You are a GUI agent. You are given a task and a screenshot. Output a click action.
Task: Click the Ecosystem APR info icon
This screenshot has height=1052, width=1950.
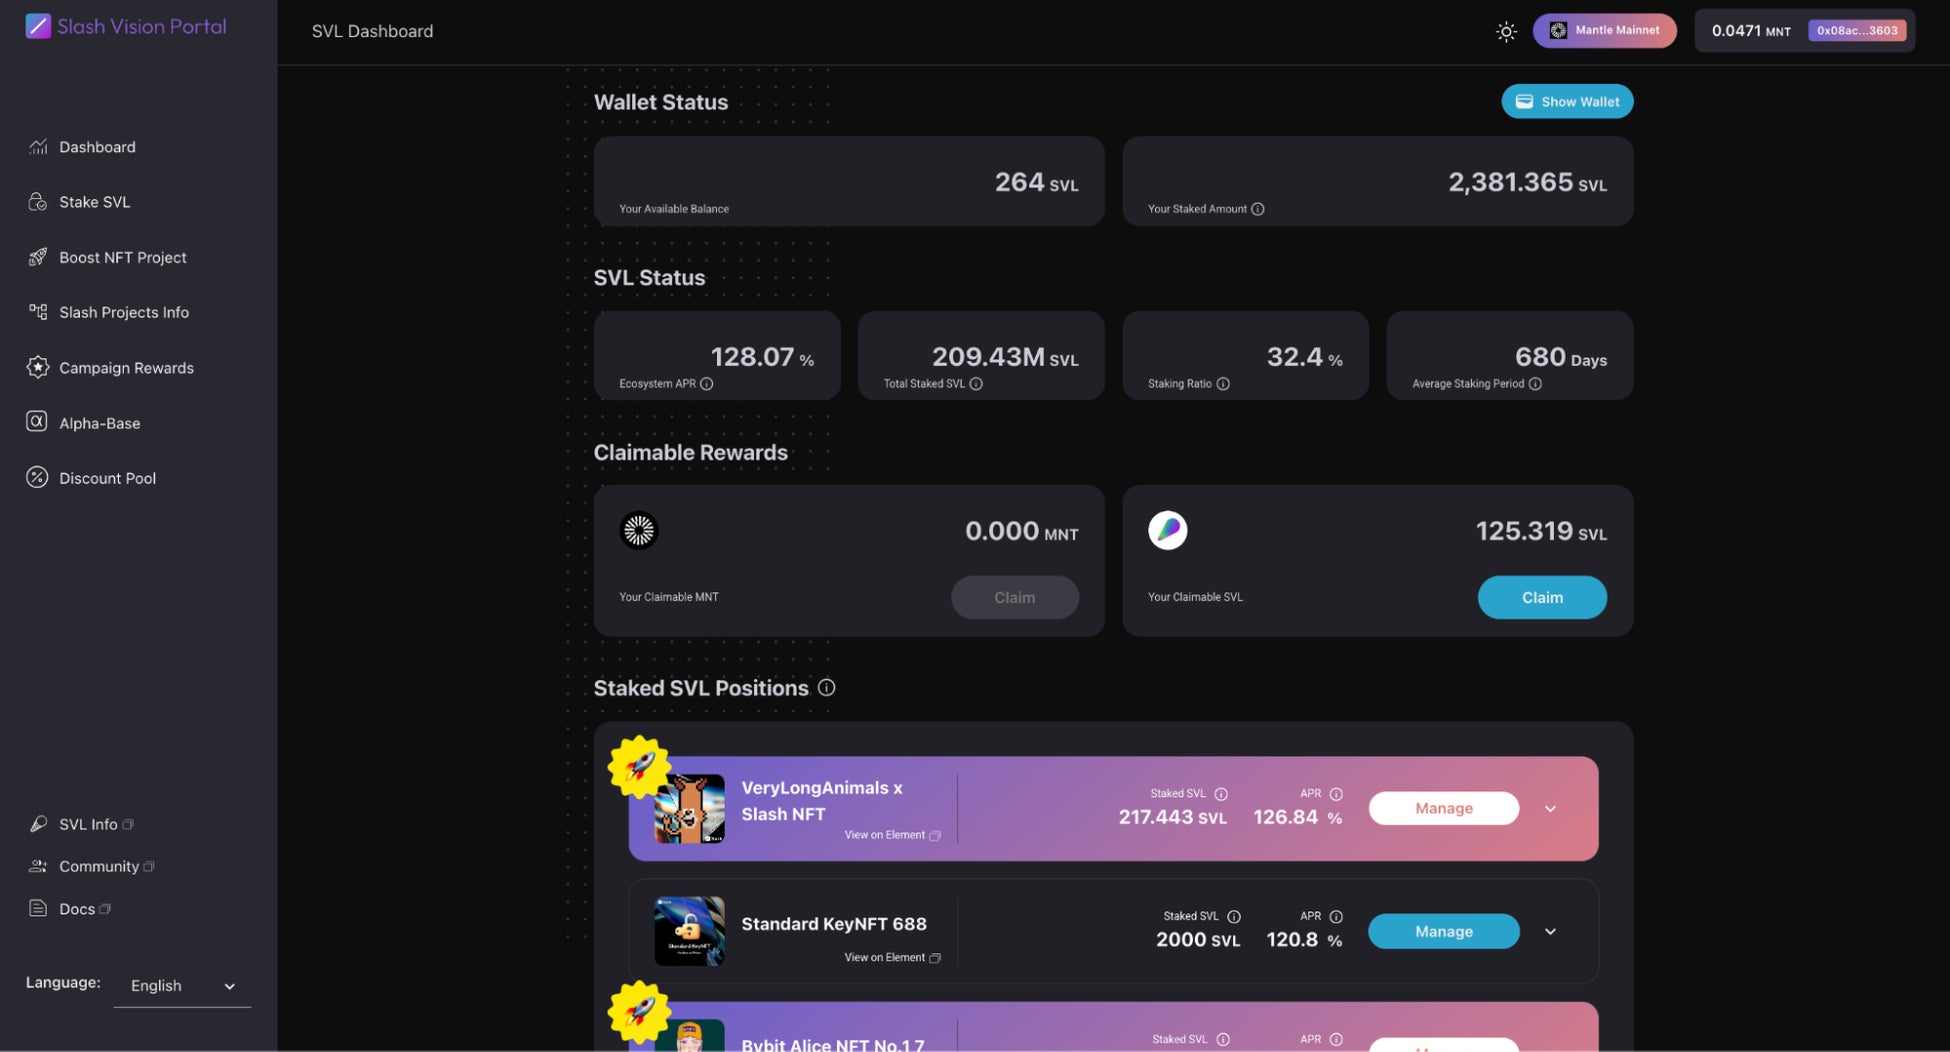click(707, 384)
